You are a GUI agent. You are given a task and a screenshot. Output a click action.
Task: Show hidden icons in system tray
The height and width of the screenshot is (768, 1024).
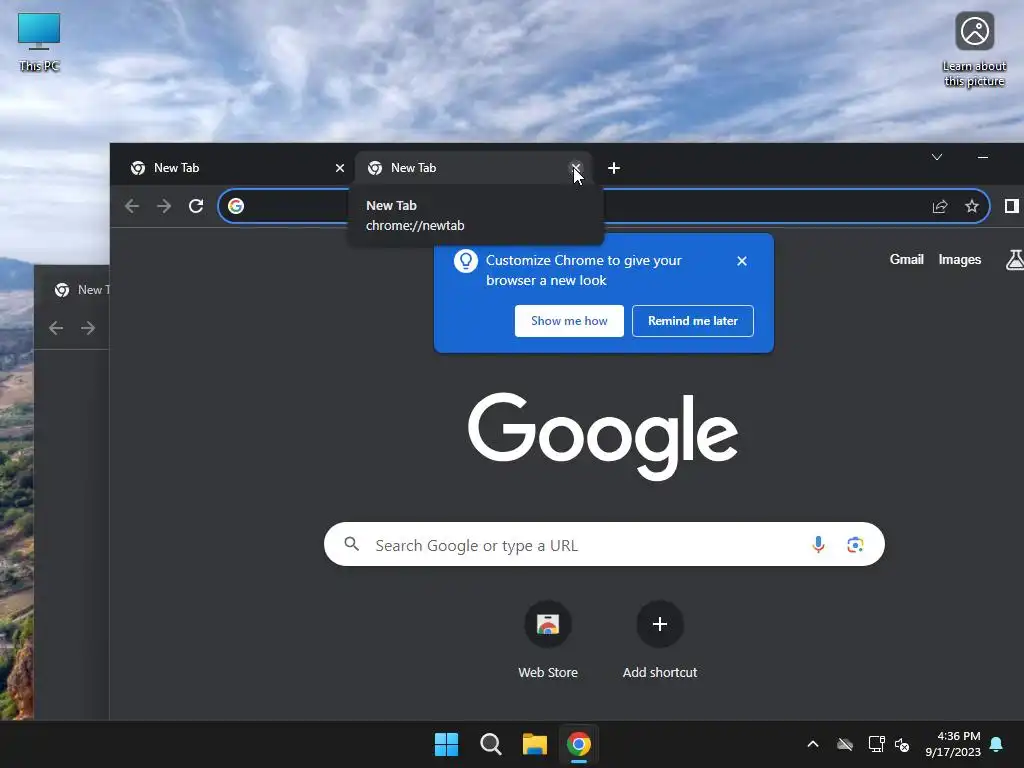pos(813,744)
